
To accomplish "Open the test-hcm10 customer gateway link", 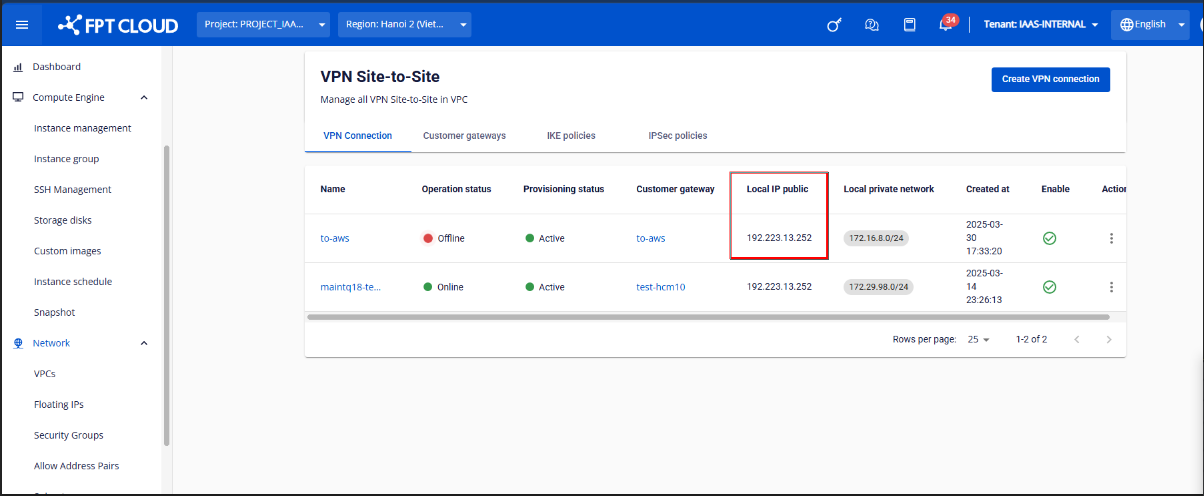I will click(x=661, y=287).
